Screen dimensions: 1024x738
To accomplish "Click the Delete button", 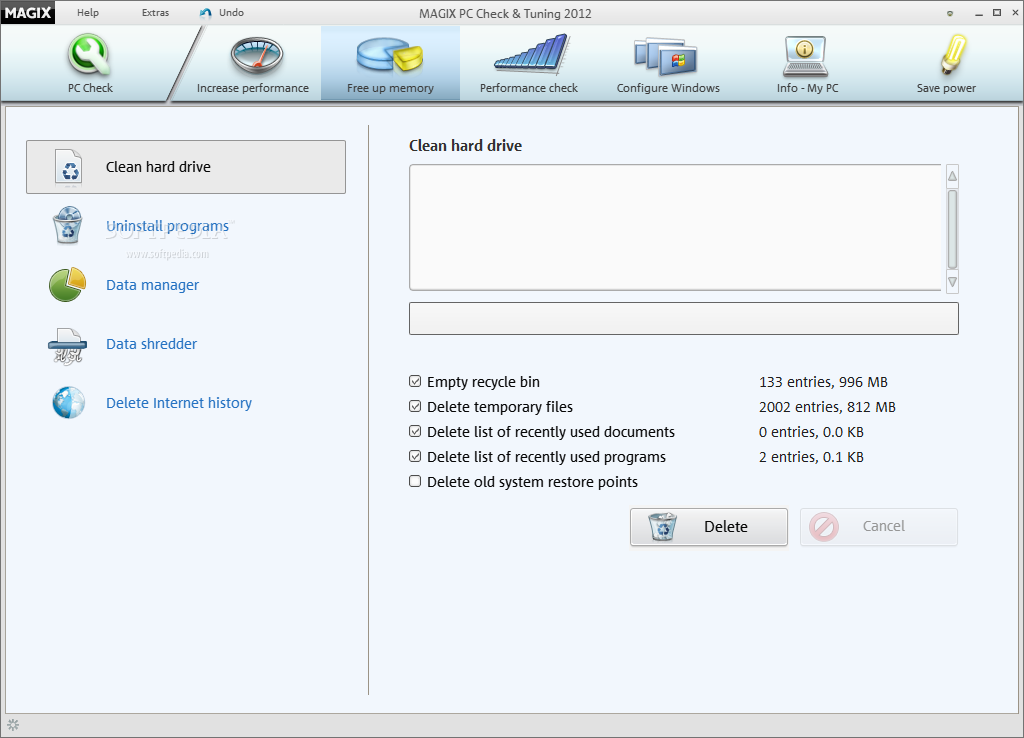I will [709, 526].
